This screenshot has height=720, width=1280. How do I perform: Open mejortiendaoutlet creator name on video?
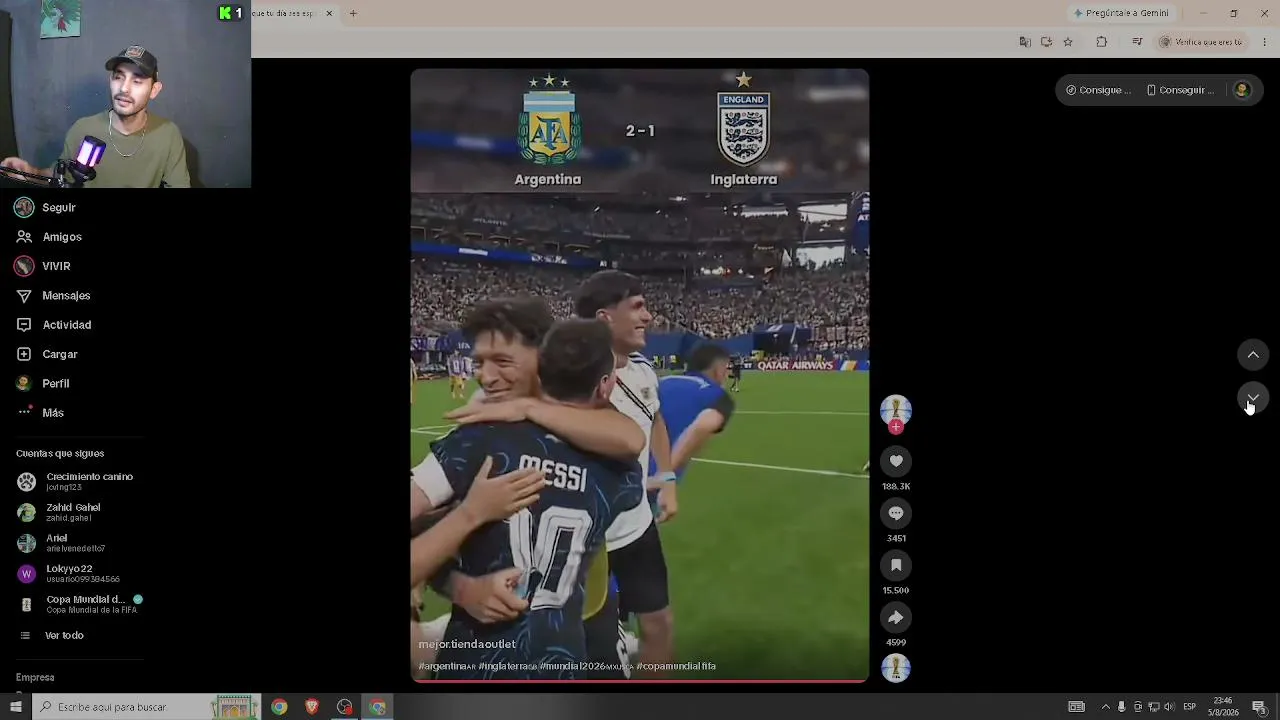(467, 644)
